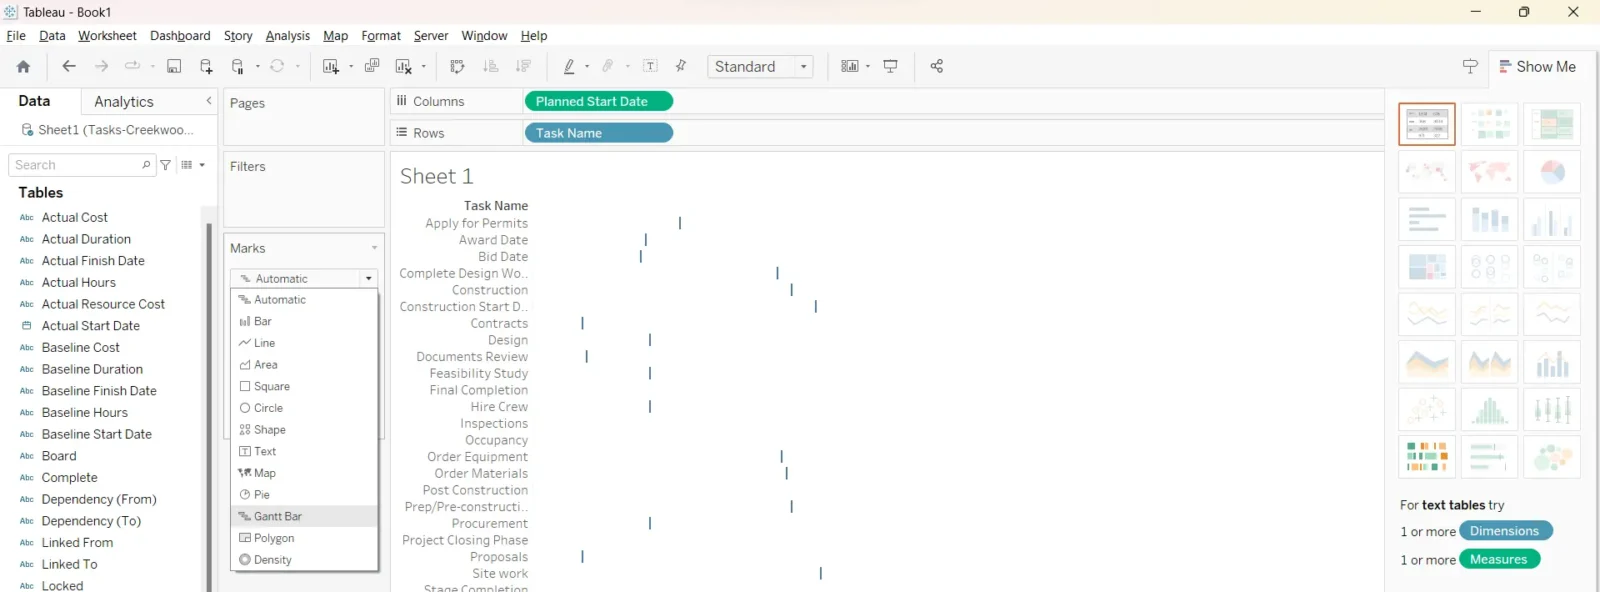Click the Fix axes pin icon
1600x592 pixels.
point(681,66)
